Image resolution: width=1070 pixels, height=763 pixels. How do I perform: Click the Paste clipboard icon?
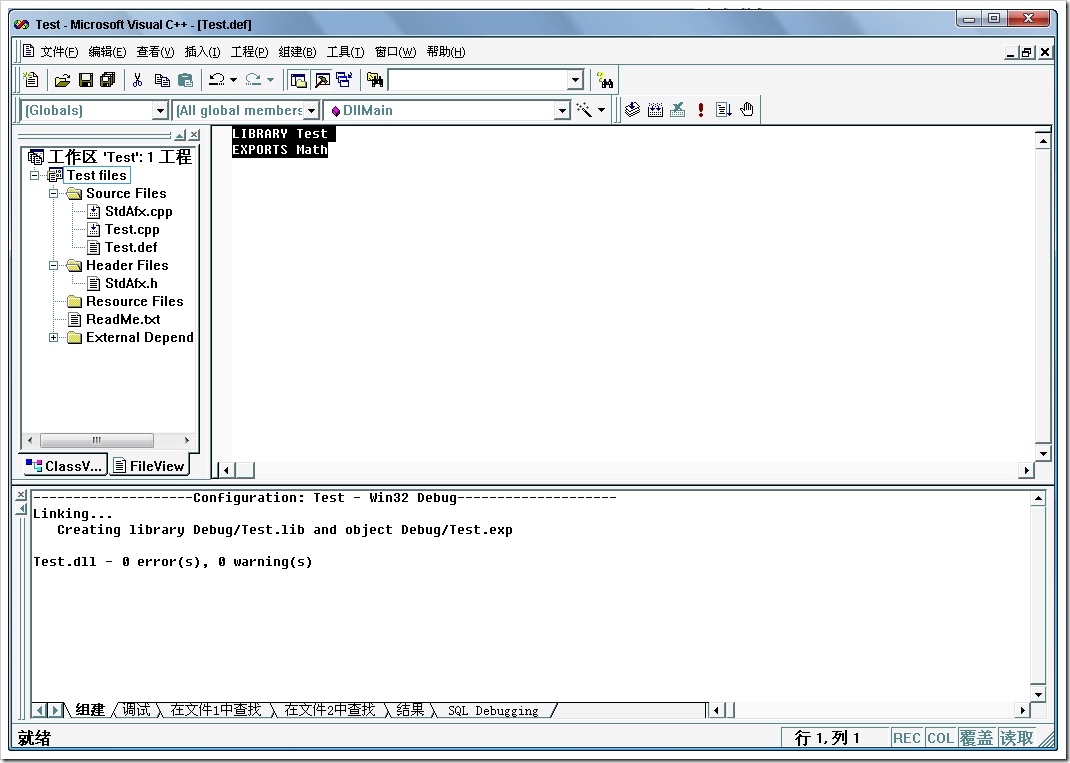(x=185, y=80)
